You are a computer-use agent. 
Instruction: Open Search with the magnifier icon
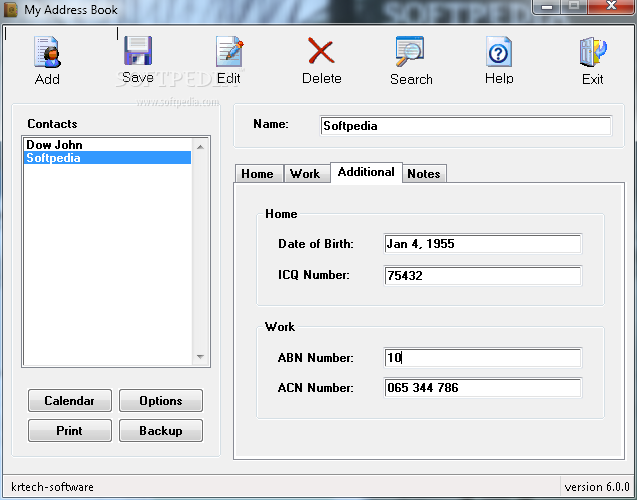tap(410, 51)
